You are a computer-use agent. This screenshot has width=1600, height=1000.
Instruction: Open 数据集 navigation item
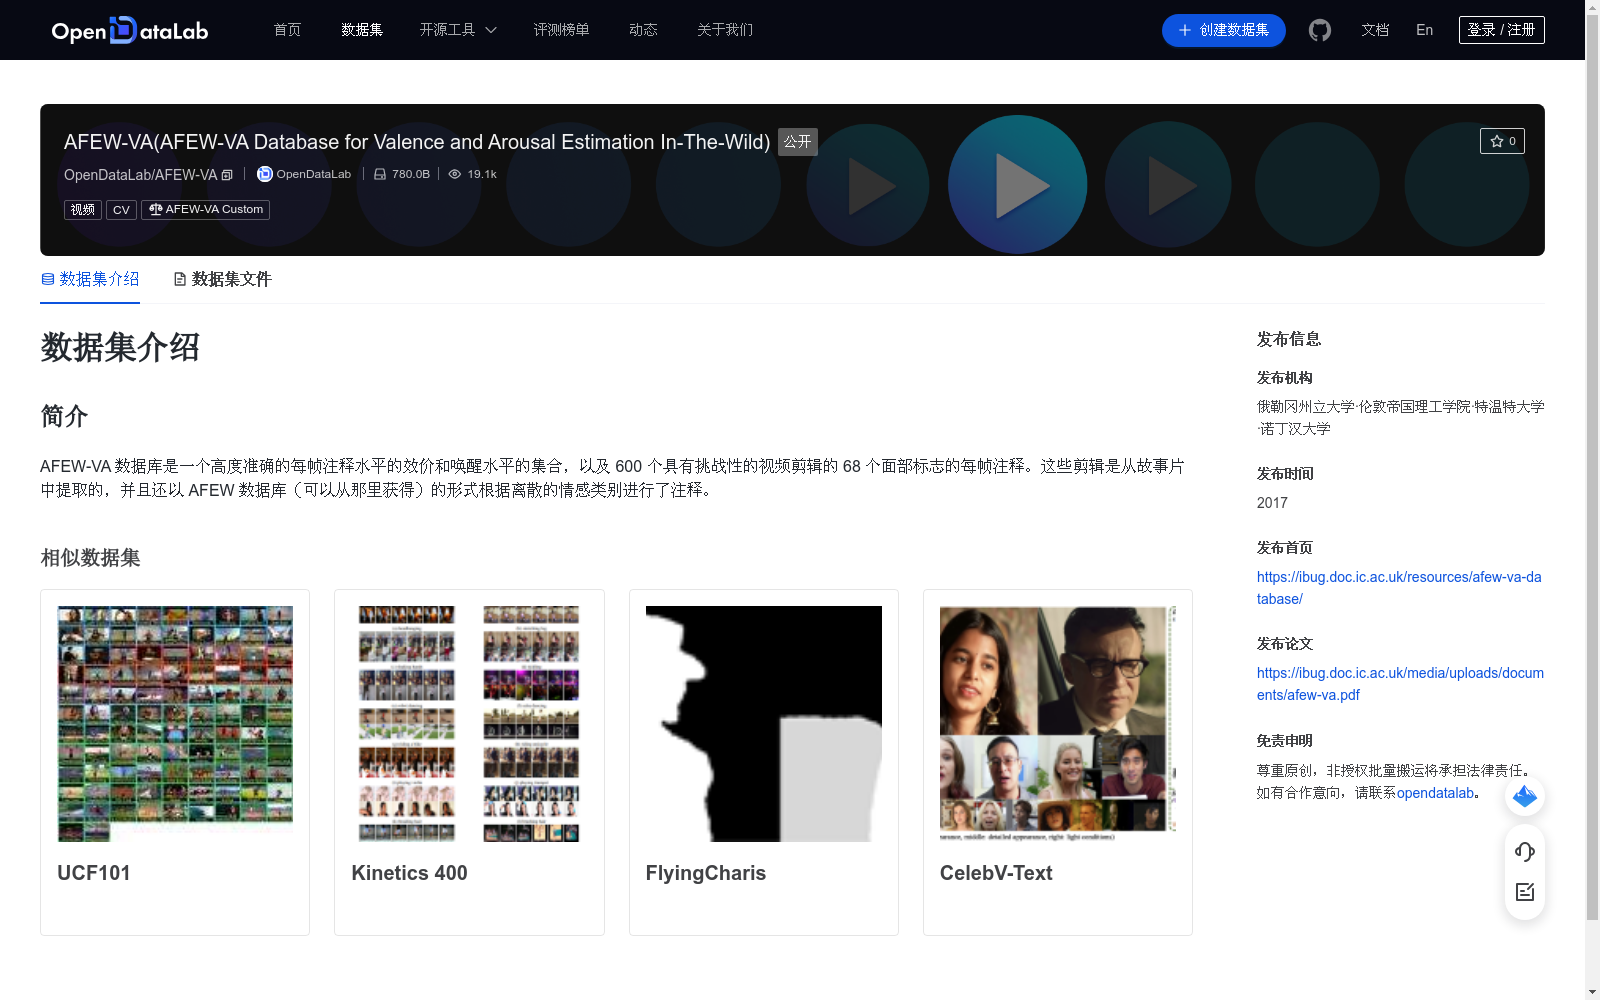(x=362, y=30)
